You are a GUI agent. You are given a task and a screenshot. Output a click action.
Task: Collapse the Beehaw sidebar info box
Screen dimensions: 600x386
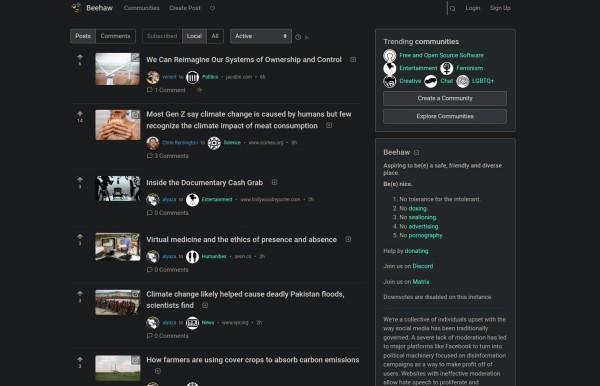point(417,152)
